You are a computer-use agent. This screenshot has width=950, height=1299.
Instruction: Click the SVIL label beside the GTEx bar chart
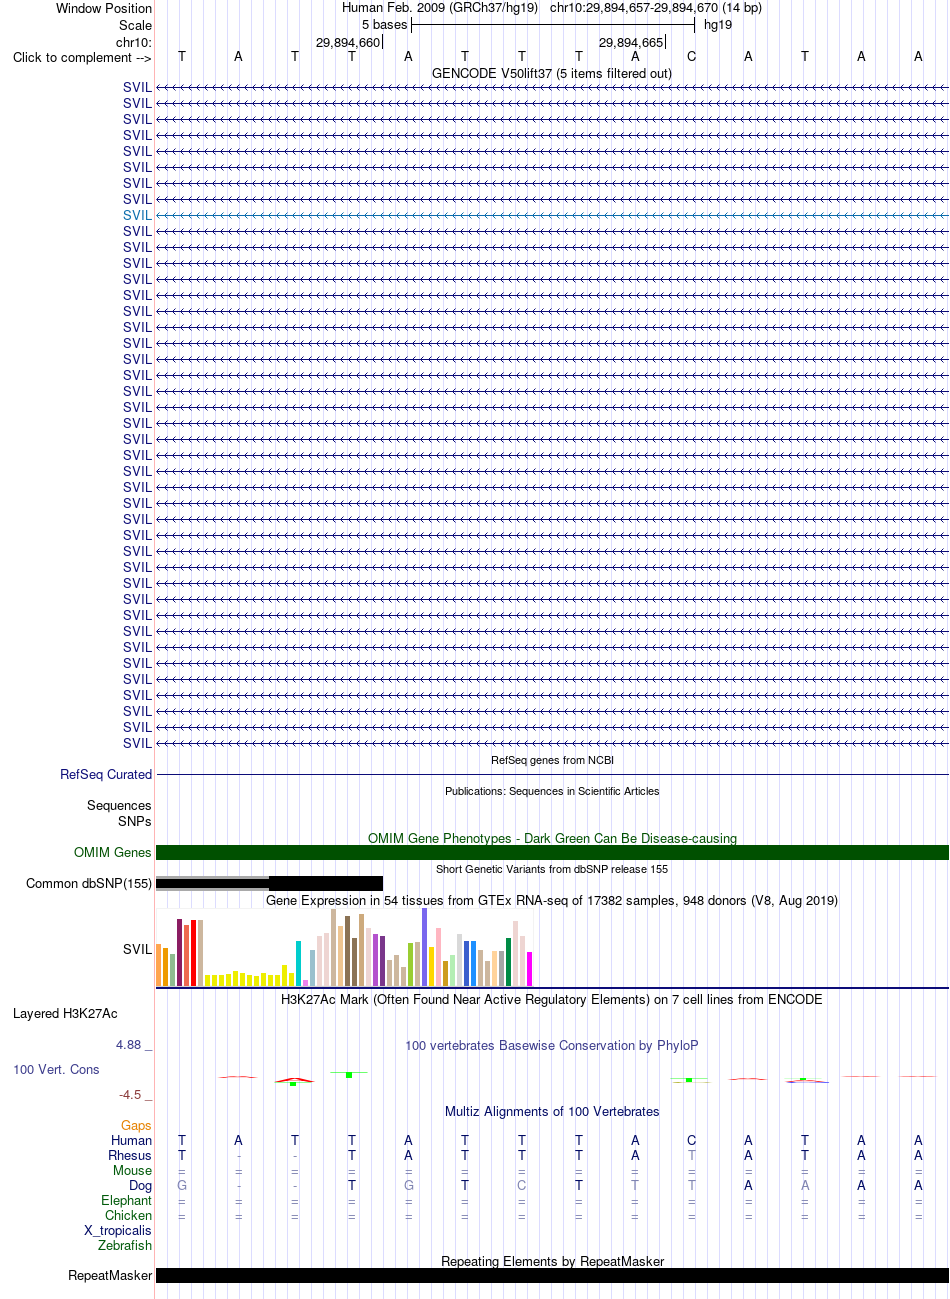(x=137, y=949)
